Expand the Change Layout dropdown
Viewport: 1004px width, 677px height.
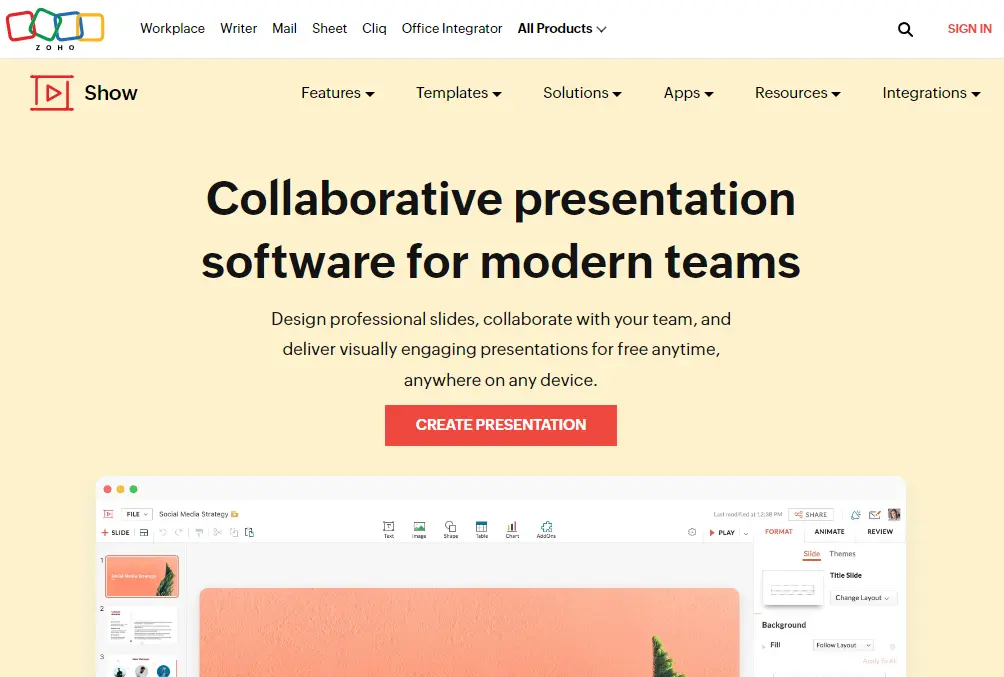tap(863, 598)
